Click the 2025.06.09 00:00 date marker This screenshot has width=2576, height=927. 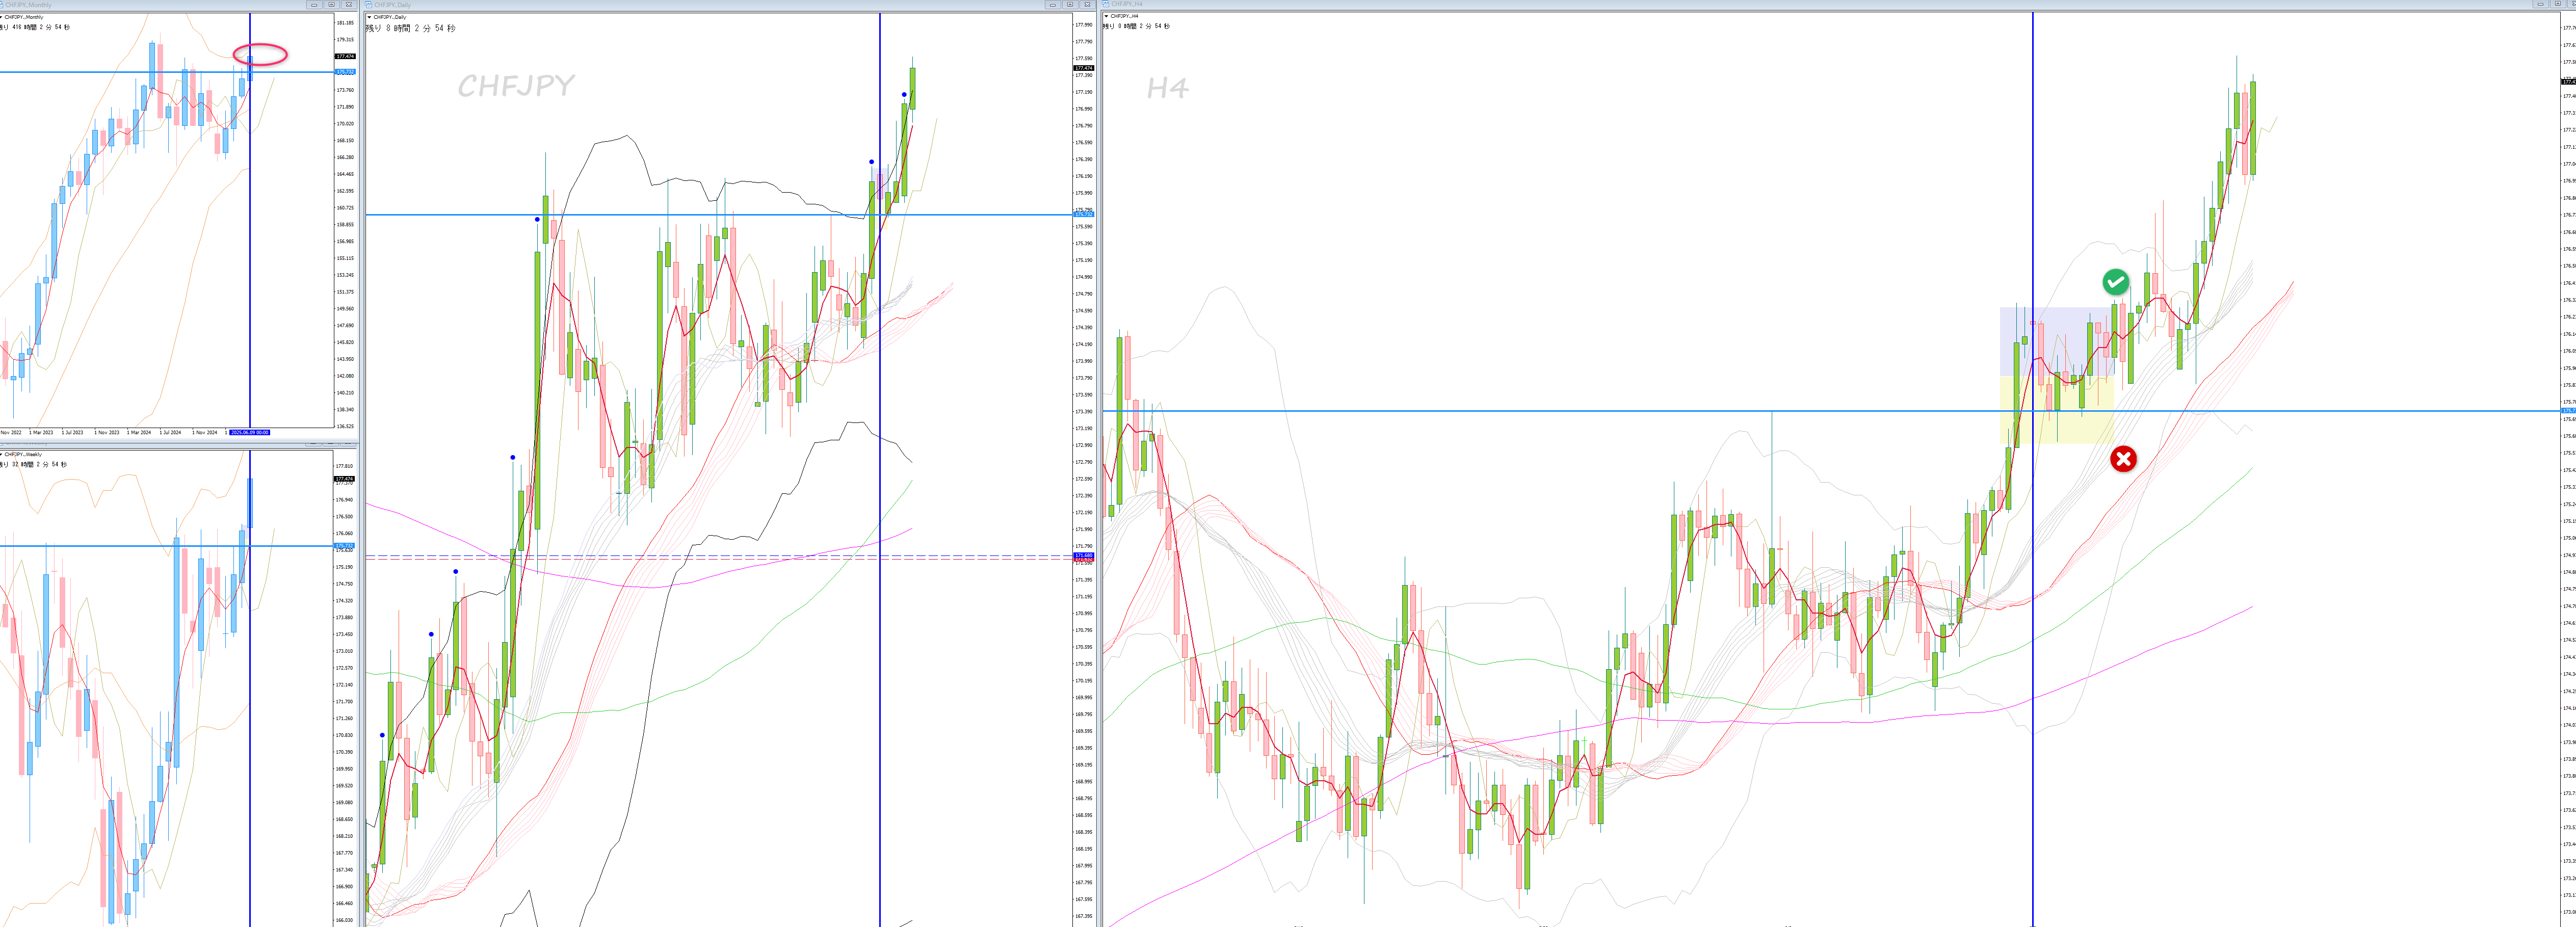pos(250,432)
